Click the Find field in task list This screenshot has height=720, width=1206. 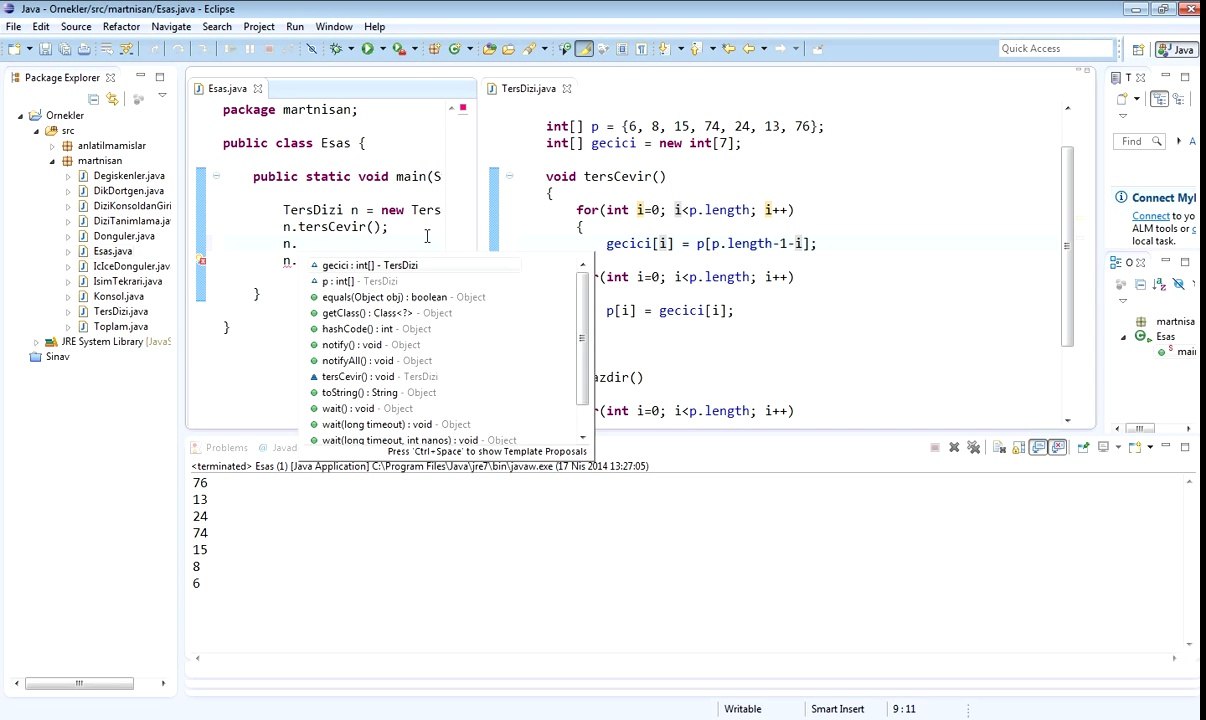point(1139,142)
